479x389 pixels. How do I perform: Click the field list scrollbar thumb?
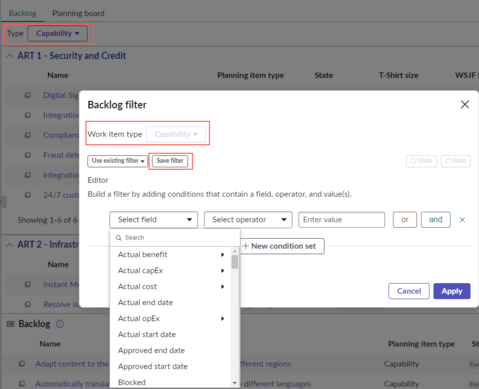(235, 262)
